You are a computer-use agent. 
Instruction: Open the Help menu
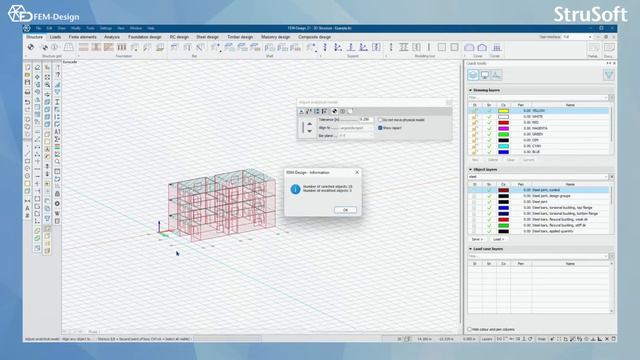tap(151, 28)
